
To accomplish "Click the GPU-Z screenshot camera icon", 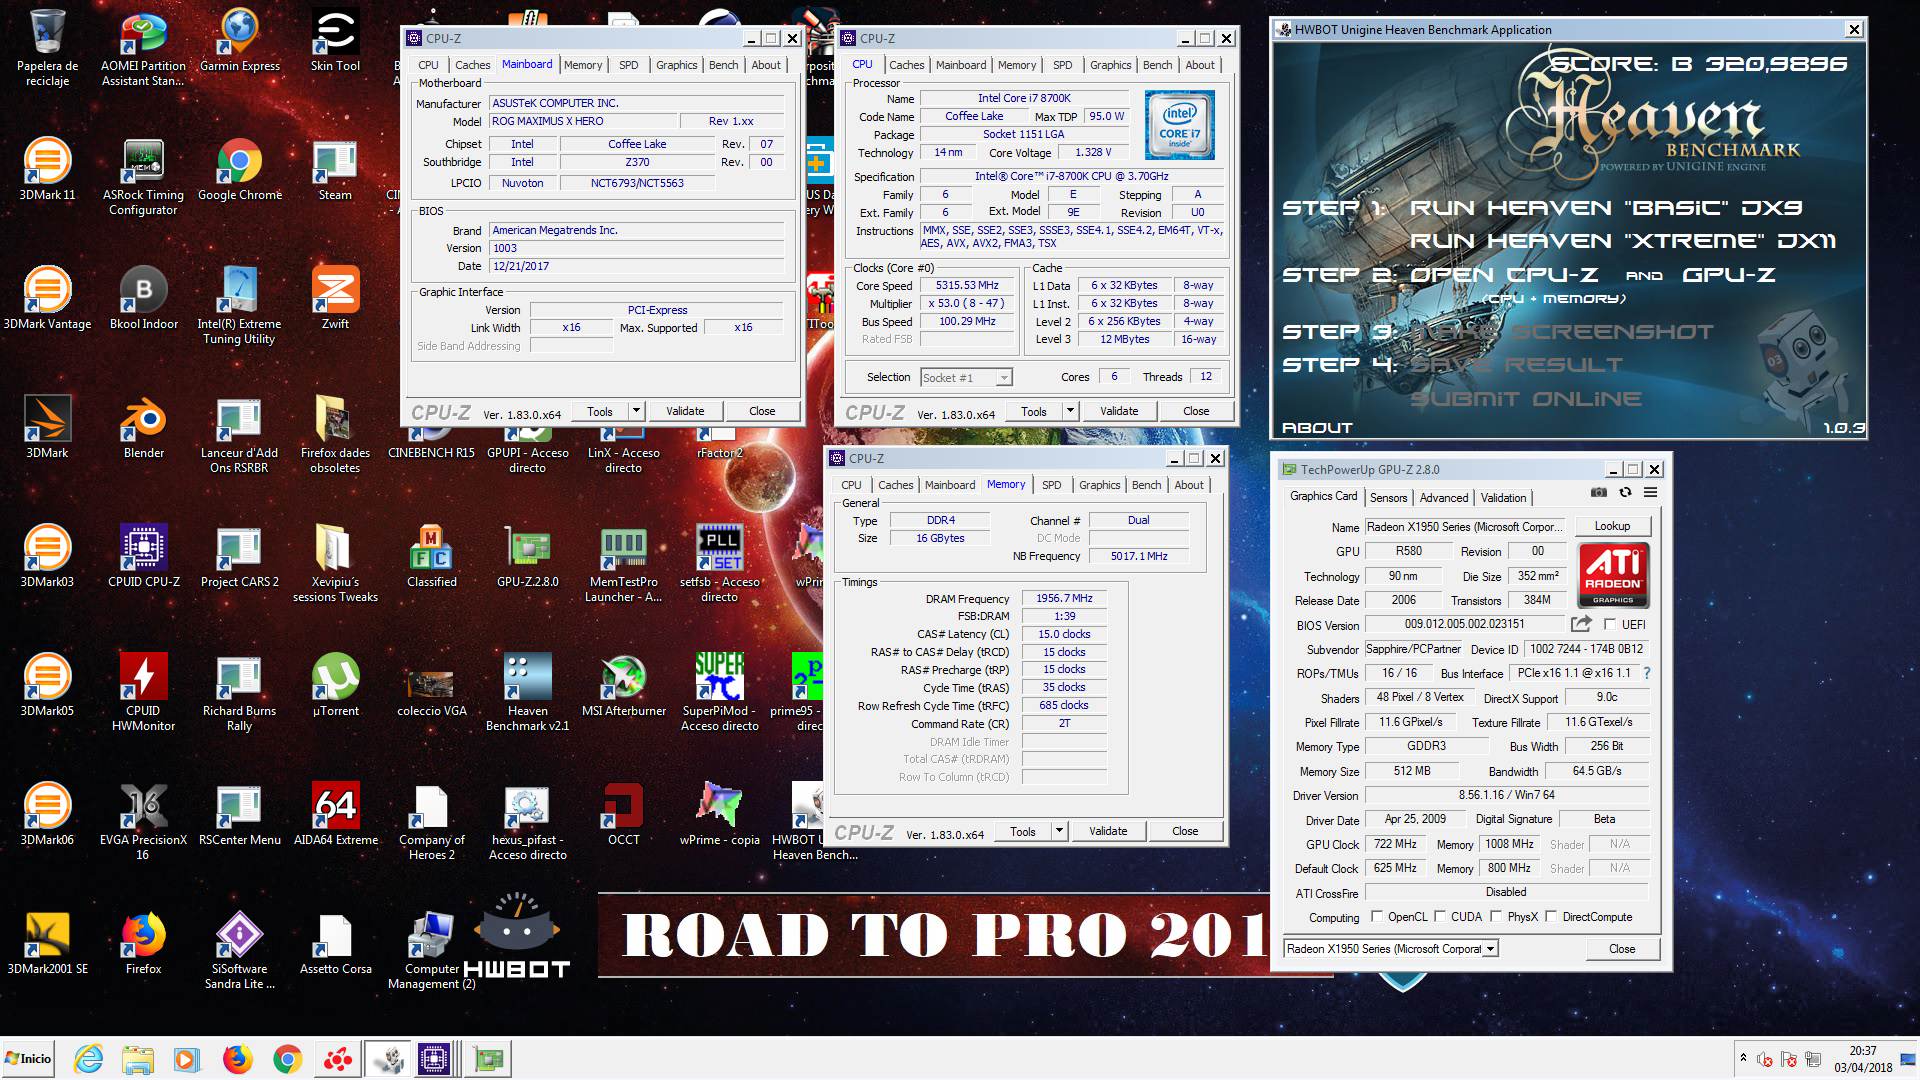I will coord(1599,492).
